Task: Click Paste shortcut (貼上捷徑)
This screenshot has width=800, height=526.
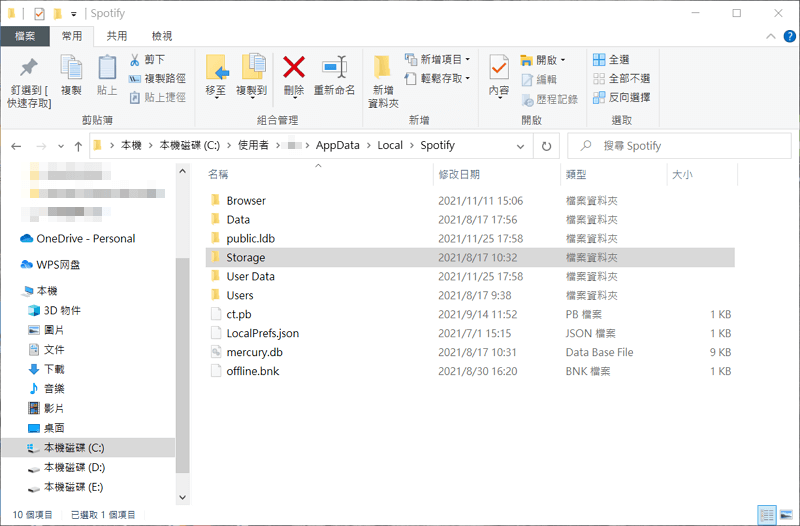Action: [157, 97]
